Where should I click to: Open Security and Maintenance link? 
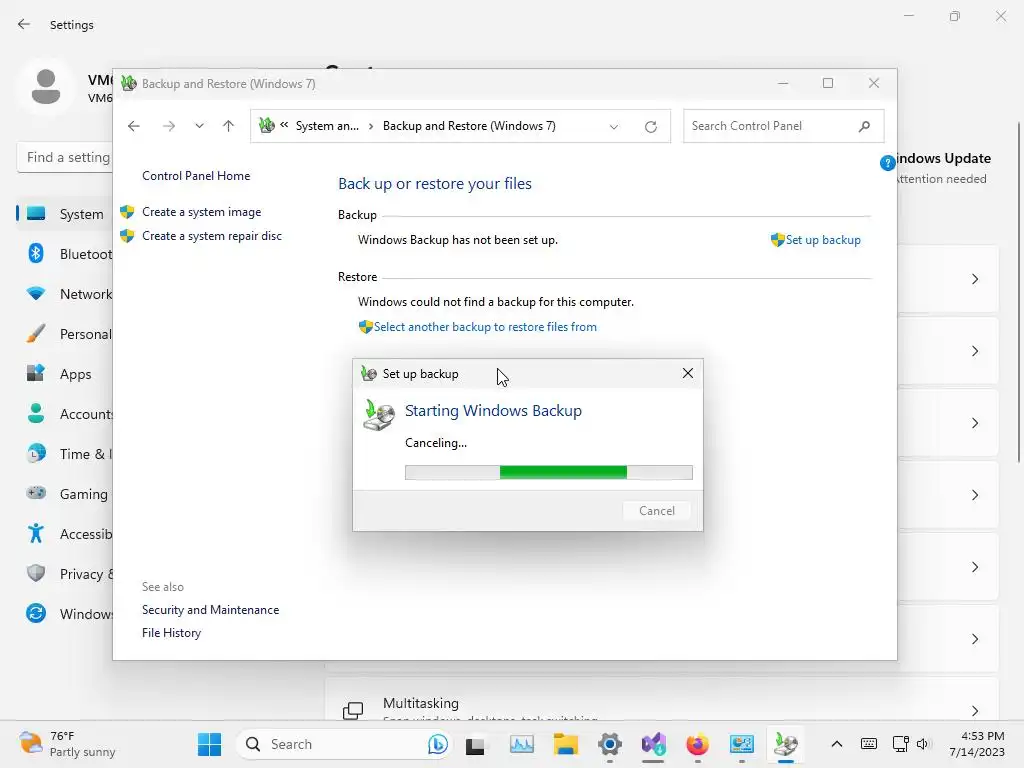click(x=210, y=609)
